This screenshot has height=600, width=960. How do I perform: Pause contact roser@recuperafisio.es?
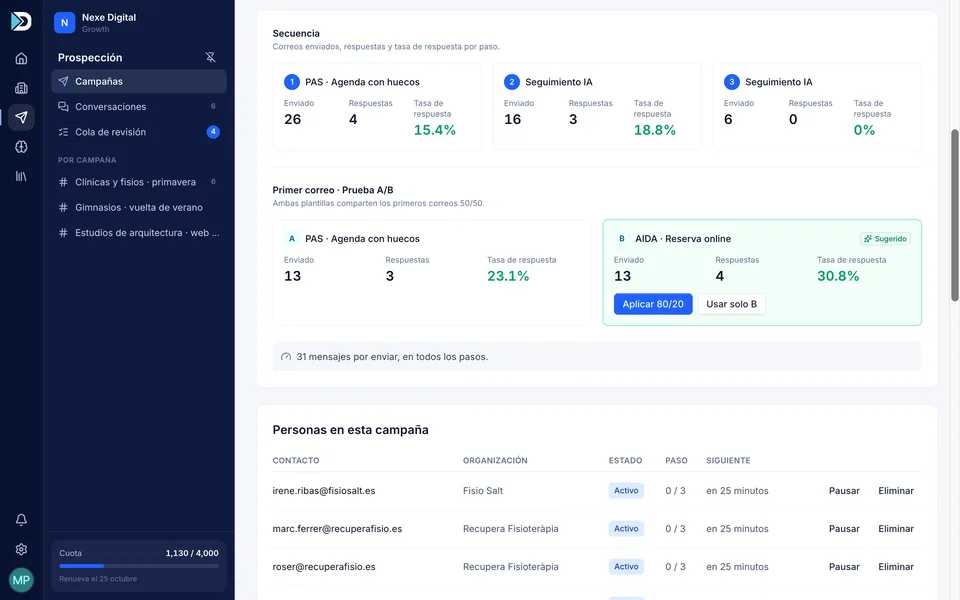point(844,567)
